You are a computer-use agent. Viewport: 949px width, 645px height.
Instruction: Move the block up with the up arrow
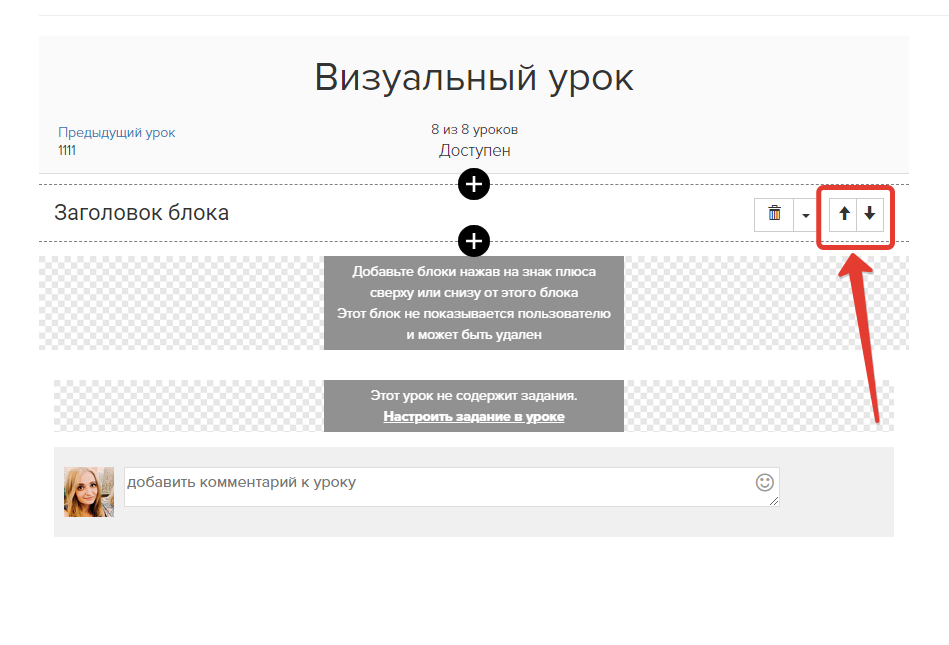[x=844, y=214]
